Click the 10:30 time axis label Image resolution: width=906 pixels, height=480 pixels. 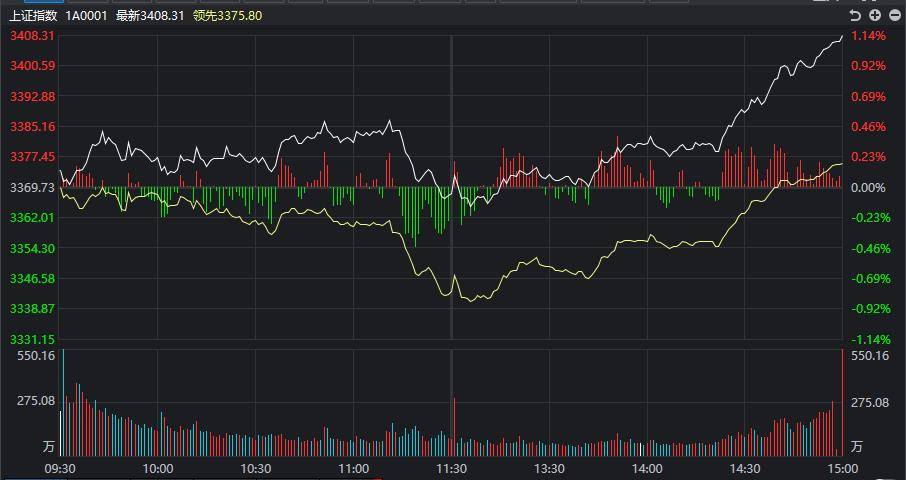(256, 468)
